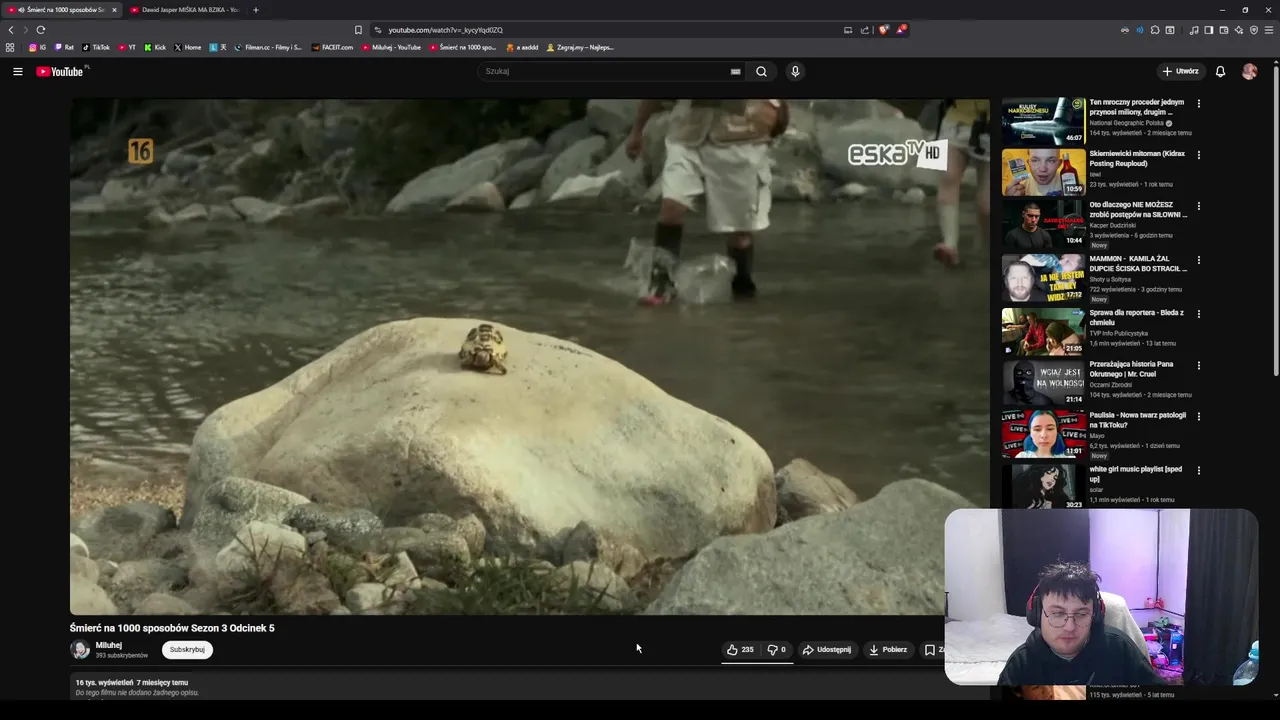
Task: Open the Miluhej - YouTube bookmark
Action: 391,47
